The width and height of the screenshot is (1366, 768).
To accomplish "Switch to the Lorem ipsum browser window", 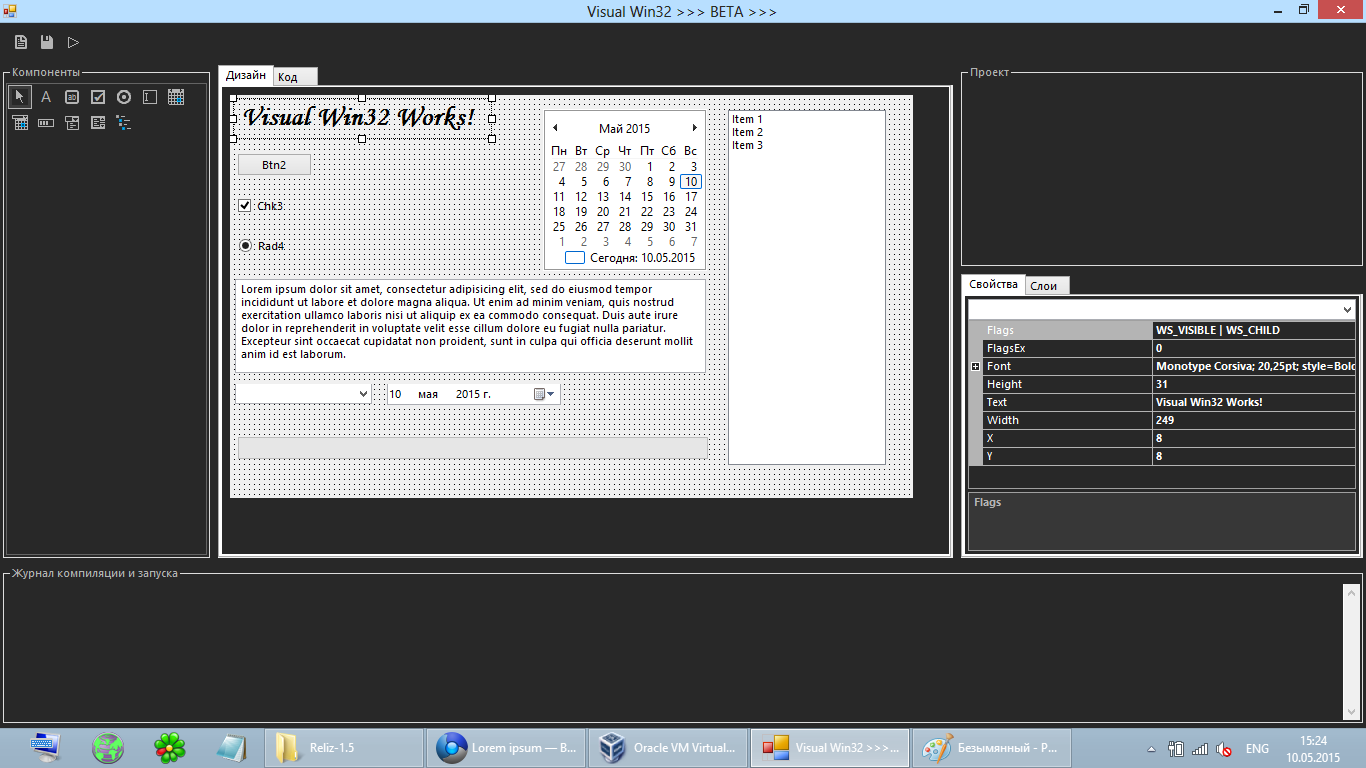I will point(507,747).
